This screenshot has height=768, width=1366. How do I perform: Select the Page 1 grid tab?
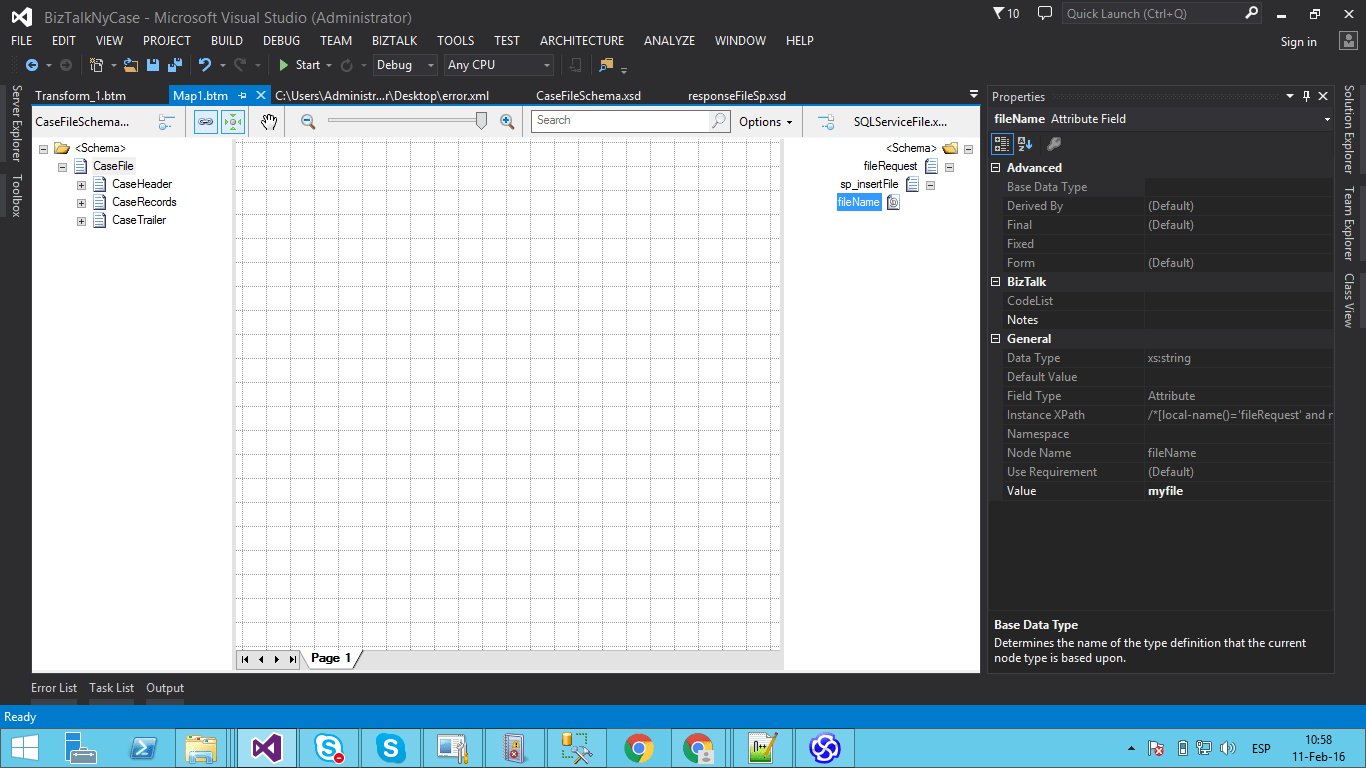331,658
